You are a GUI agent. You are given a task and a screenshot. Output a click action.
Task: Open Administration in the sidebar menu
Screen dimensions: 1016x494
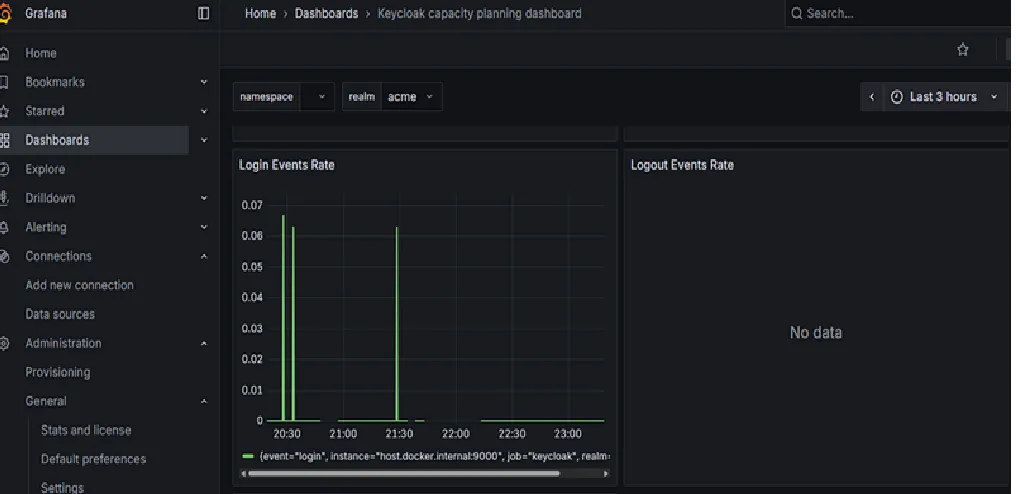click(x=63, y=344)
